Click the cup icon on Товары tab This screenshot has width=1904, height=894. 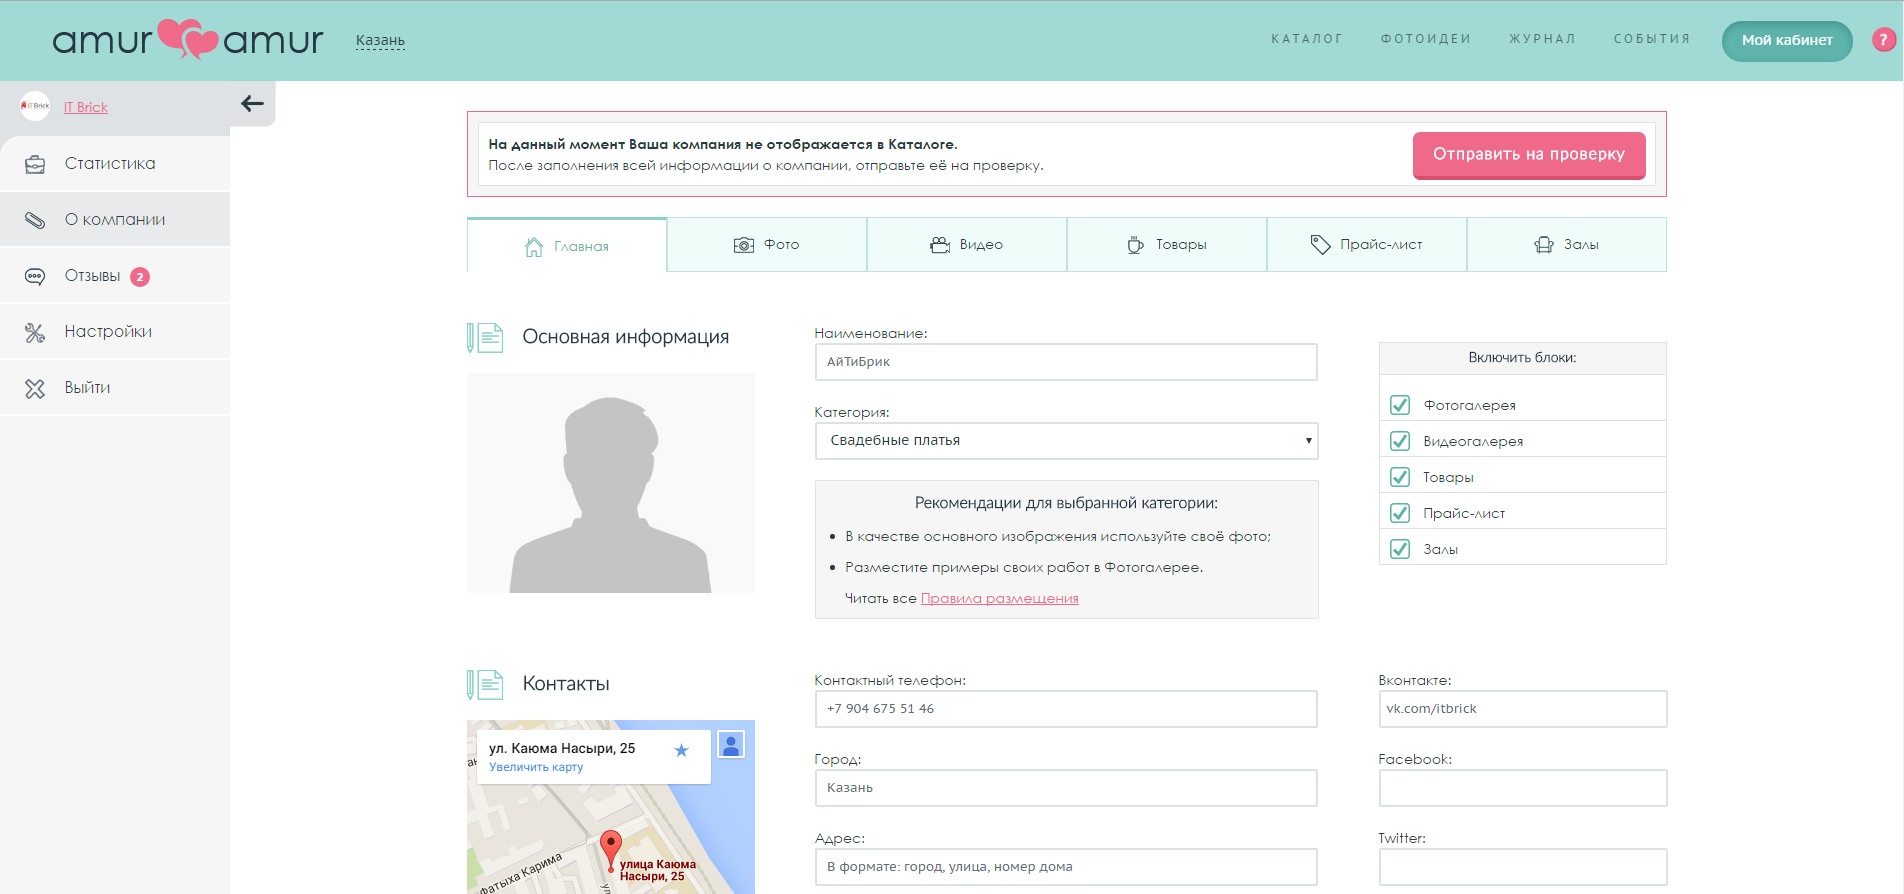tap(1136, 245)
